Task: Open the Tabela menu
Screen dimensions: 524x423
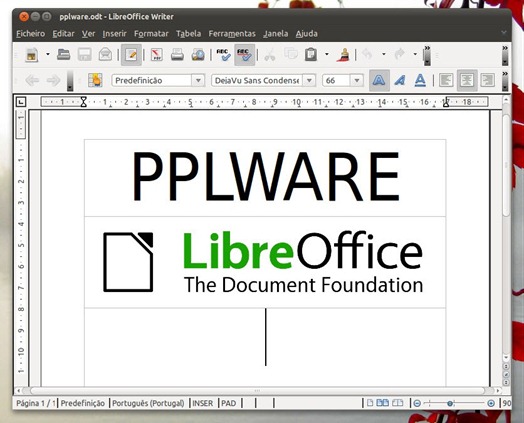Action: pos(188,34)
